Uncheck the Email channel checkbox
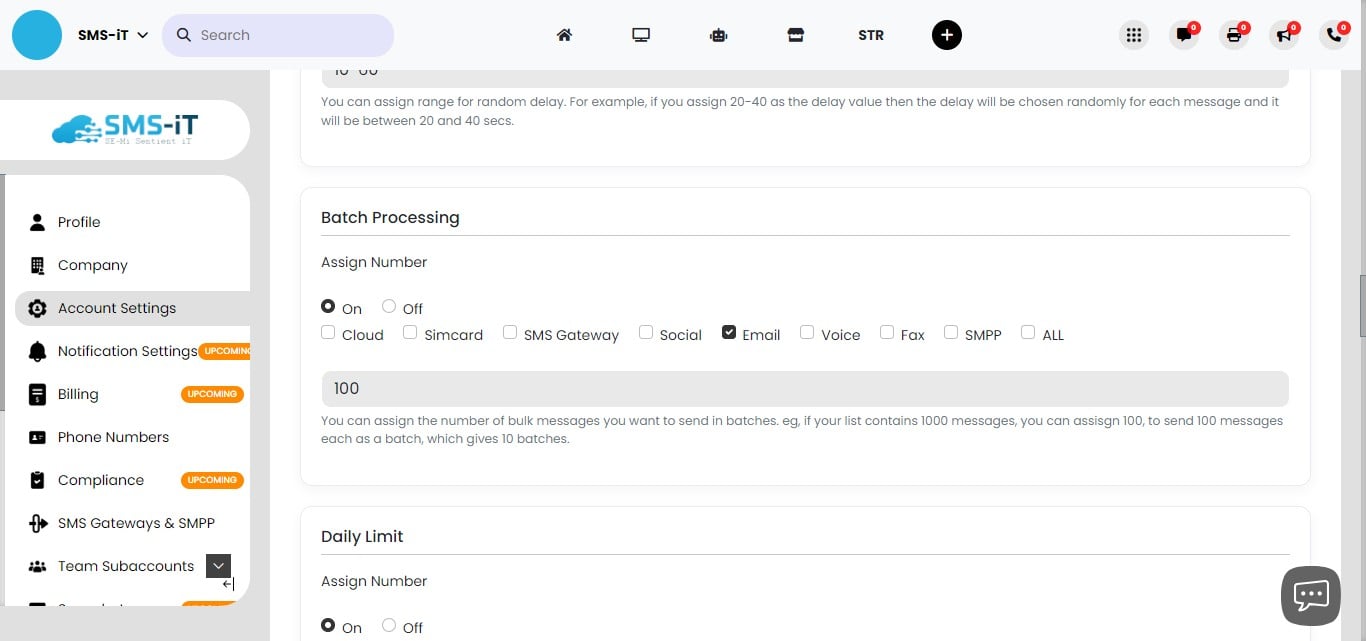The width and height of the screenshot is (1366, 641). [729, 331]
